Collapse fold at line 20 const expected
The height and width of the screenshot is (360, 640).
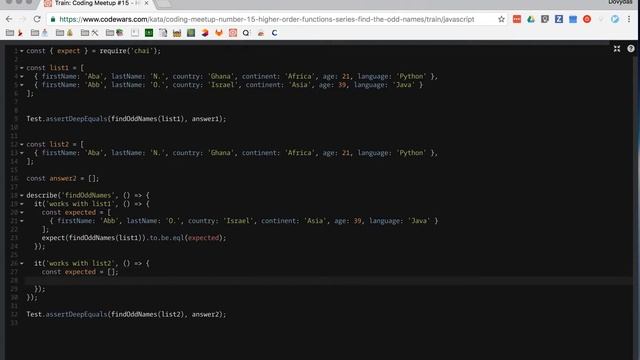22,213
